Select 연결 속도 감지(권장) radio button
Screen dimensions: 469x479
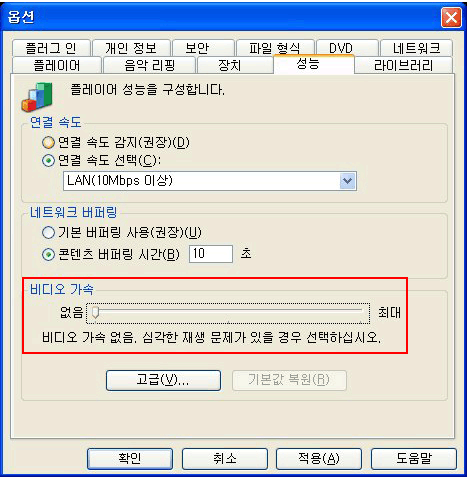click(x=48, y=143)
